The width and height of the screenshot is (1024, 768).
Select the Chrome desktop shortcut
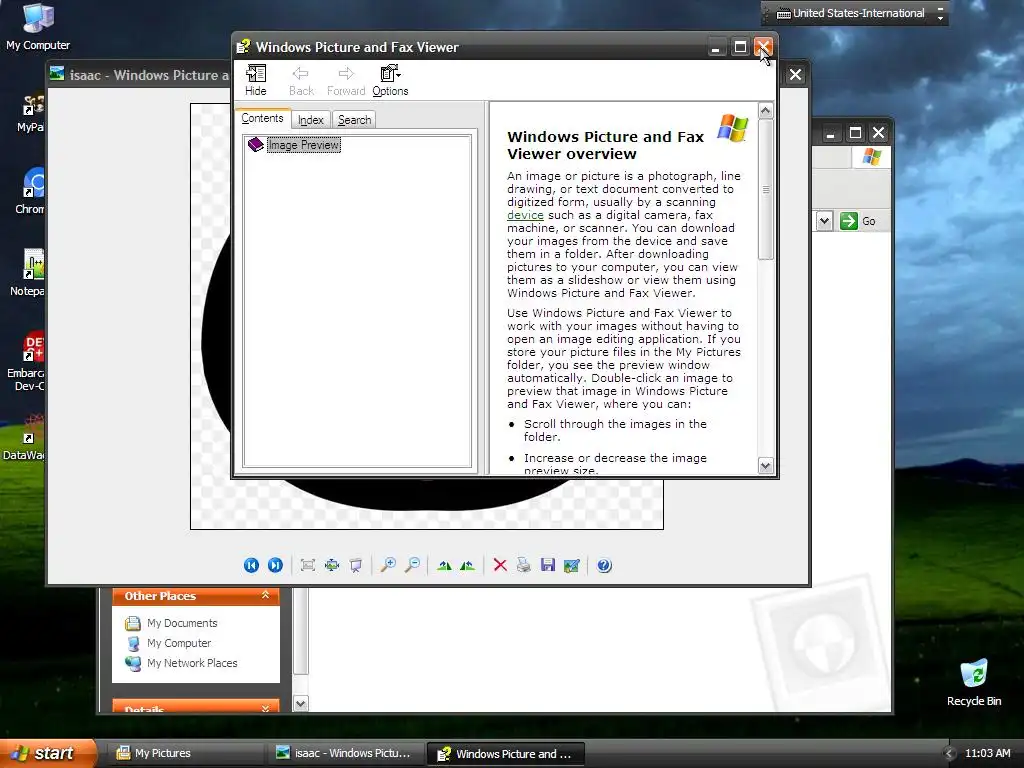pos(30,191)
